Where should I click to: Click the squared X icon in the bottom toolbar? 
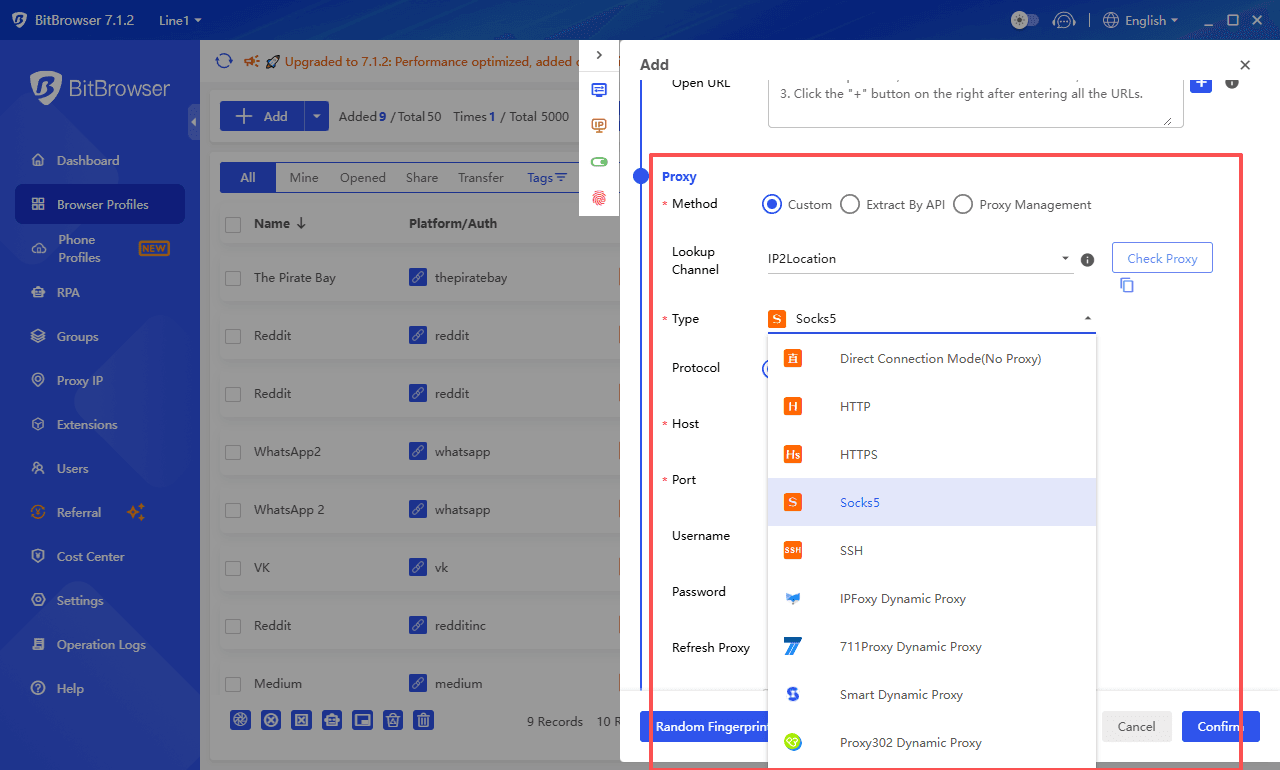tap(301, 719)
